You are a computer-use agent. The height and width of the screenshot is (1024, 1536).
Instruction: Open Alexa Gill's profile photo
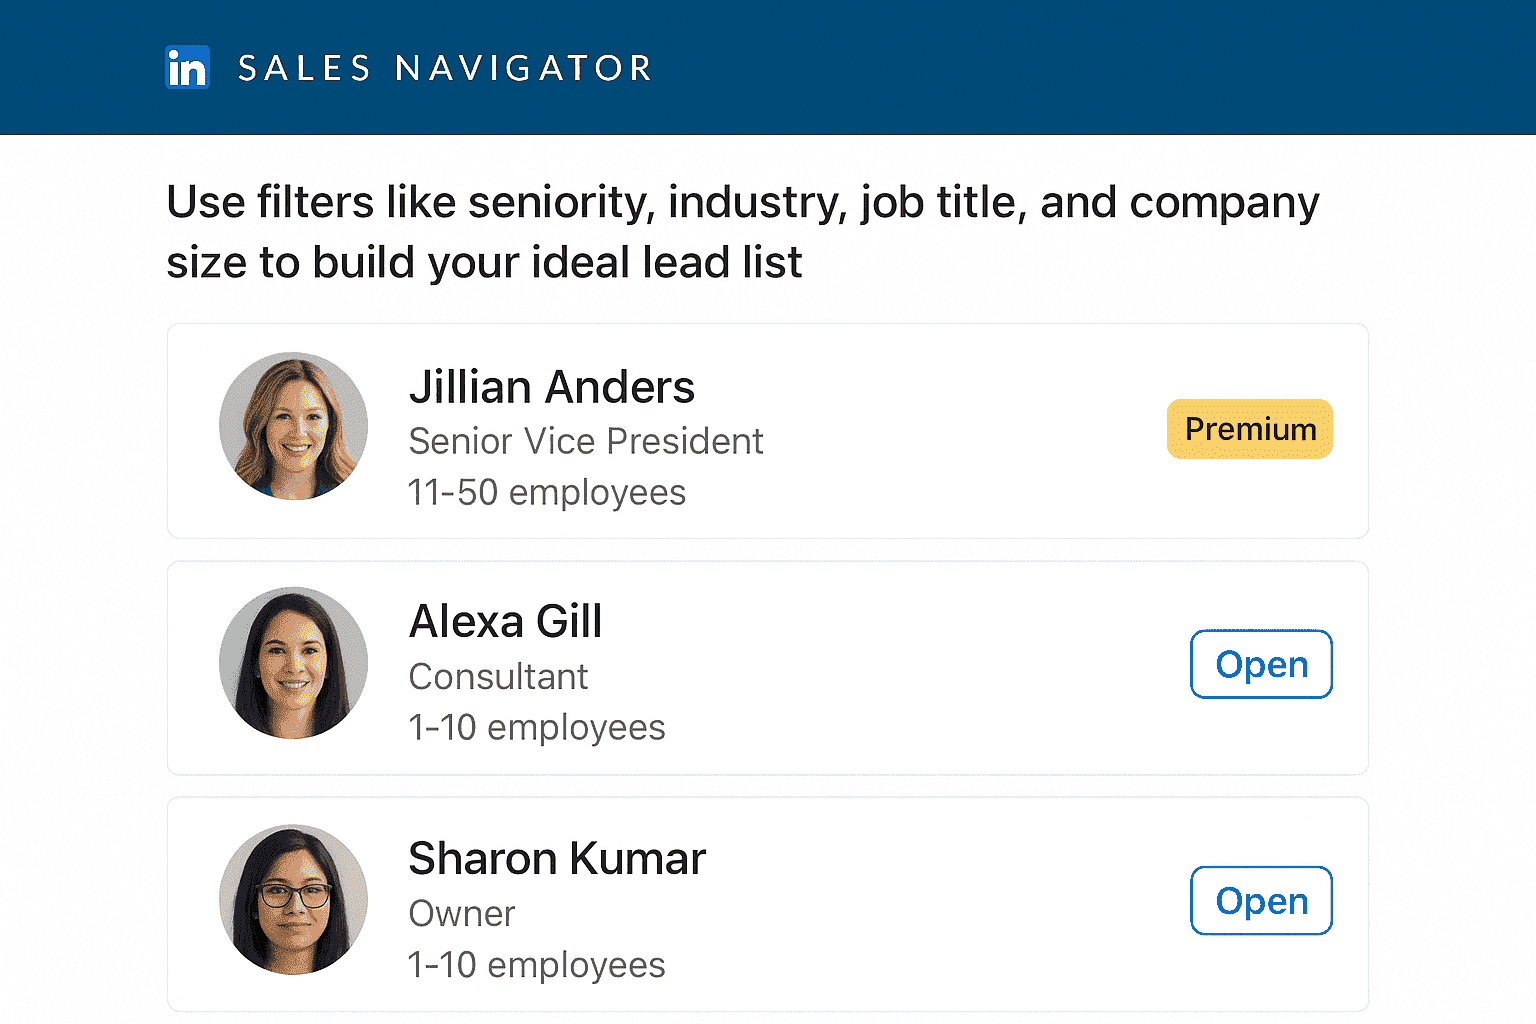[x=293, y=663]
